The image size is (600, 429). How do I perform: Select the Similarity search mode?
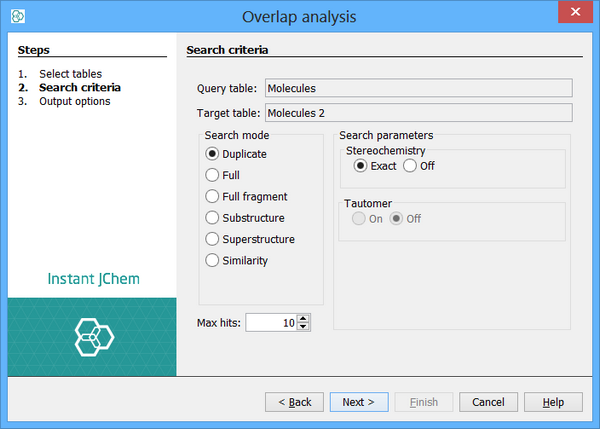212,261
